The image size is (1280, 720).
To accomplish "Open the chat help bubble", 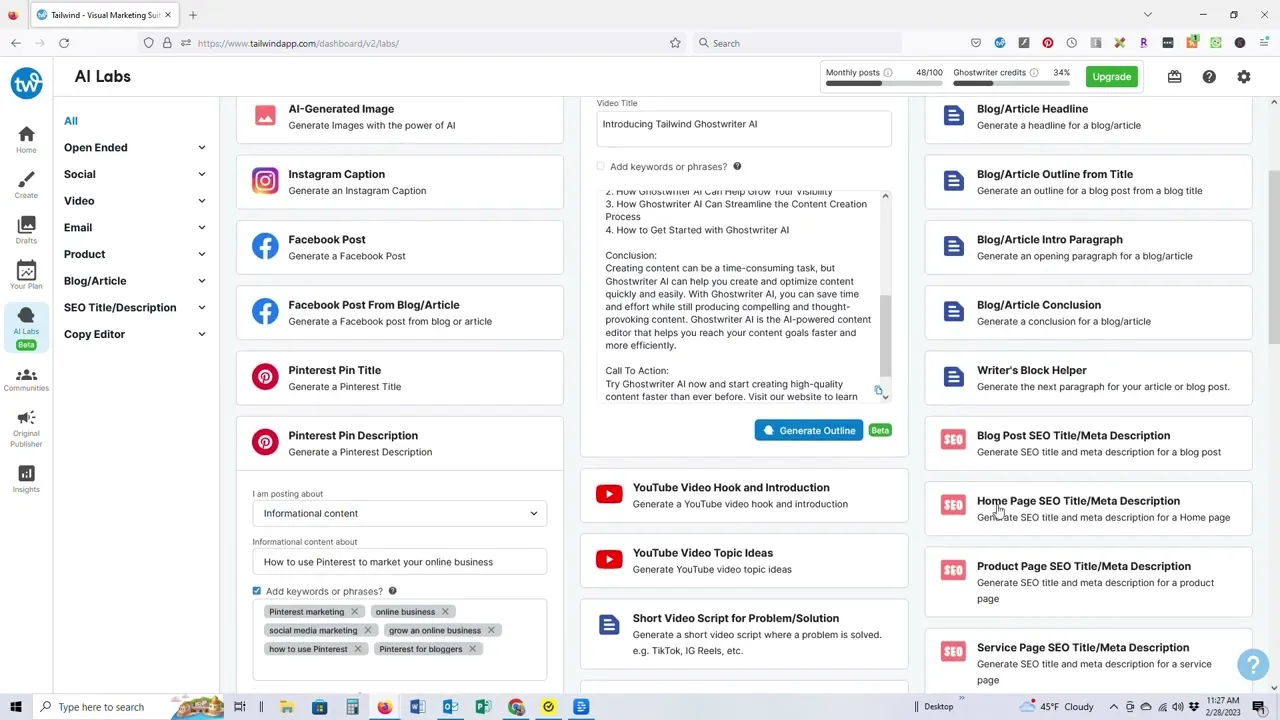I will coord(1253,665).
